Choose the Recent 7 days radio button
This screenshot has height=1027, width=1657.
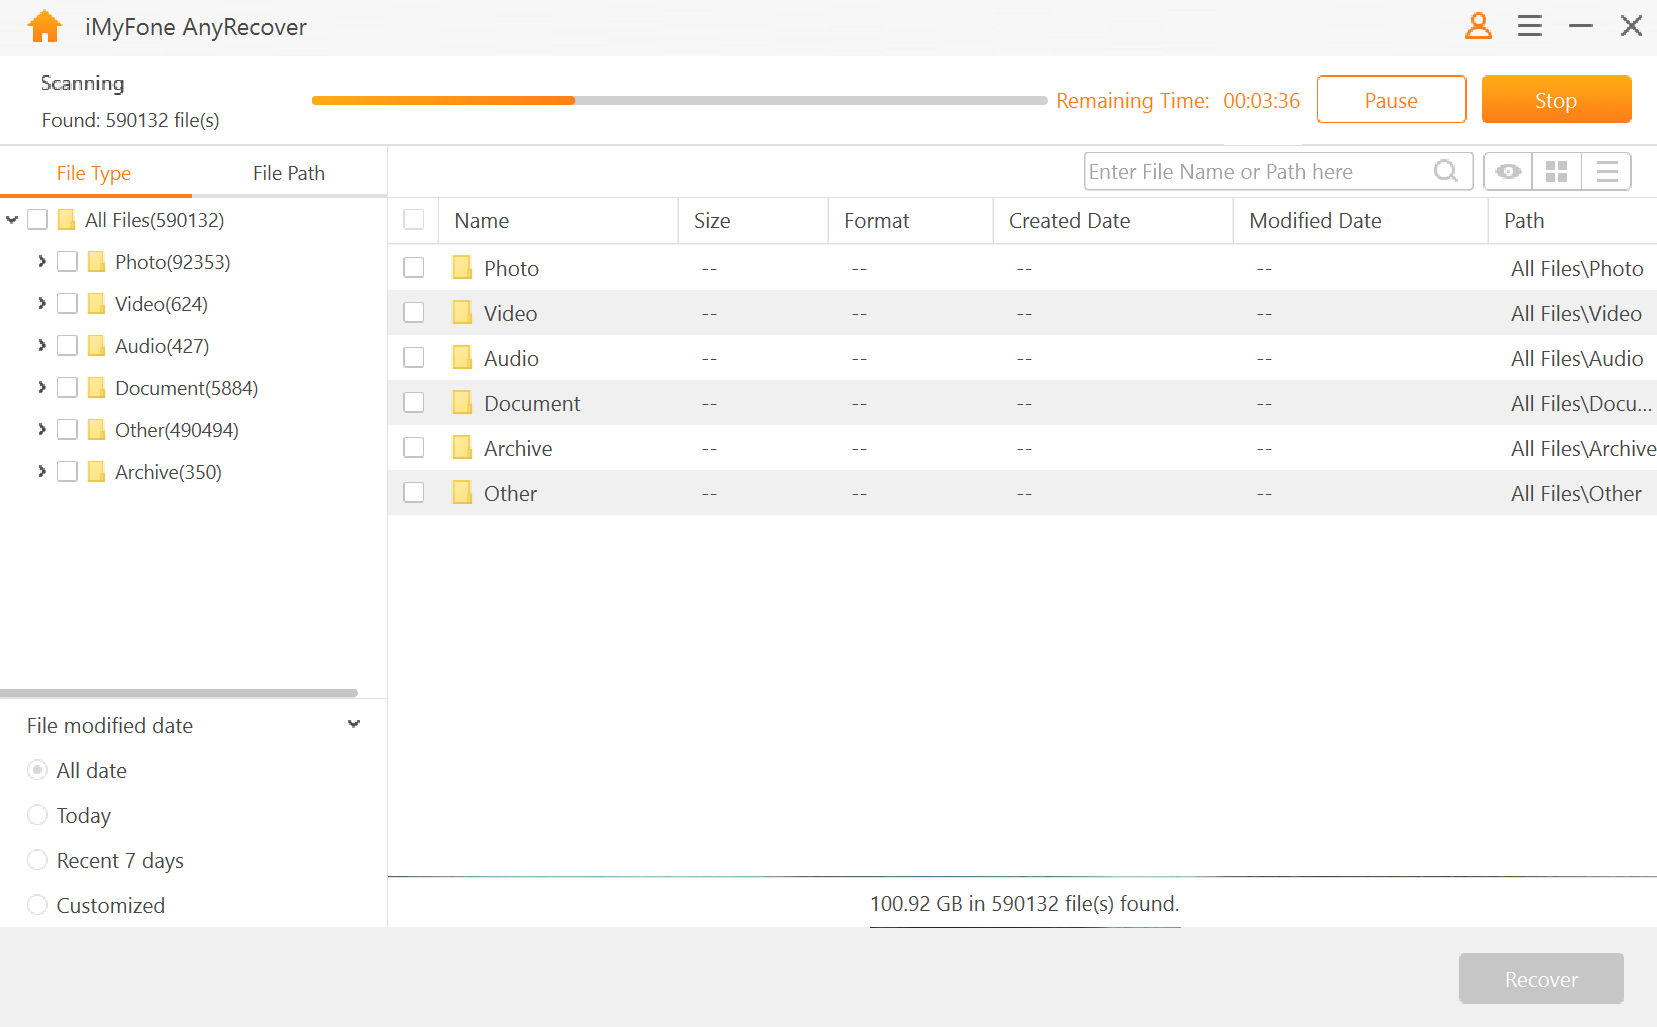coord(37,859)
